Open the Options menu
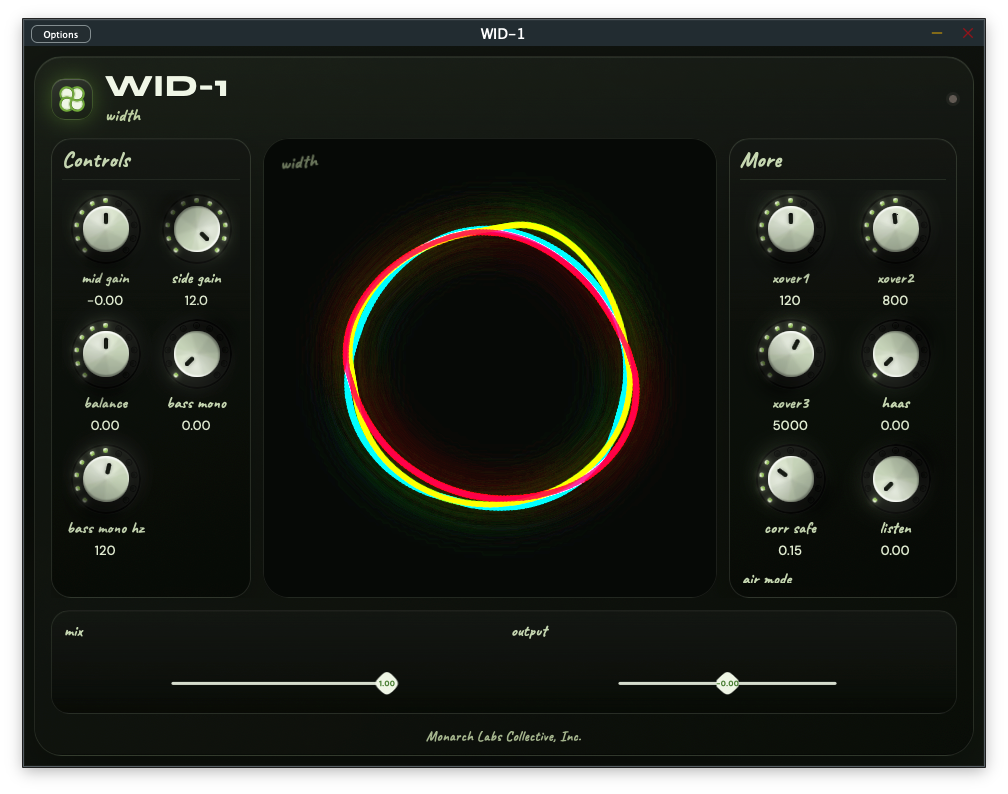 pyautogui.click(x=61, y=34)
